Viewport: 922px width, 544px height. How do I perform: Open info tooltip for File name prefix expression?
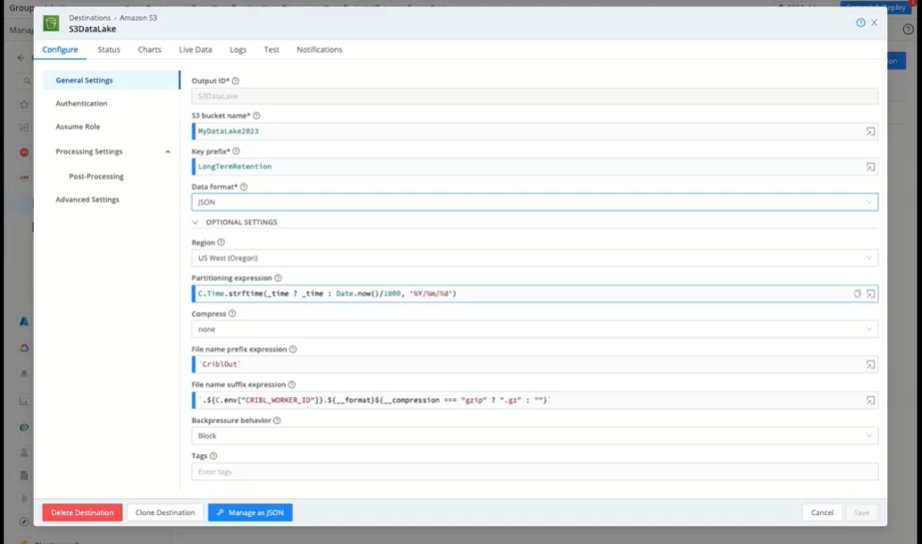pos(293,349)
